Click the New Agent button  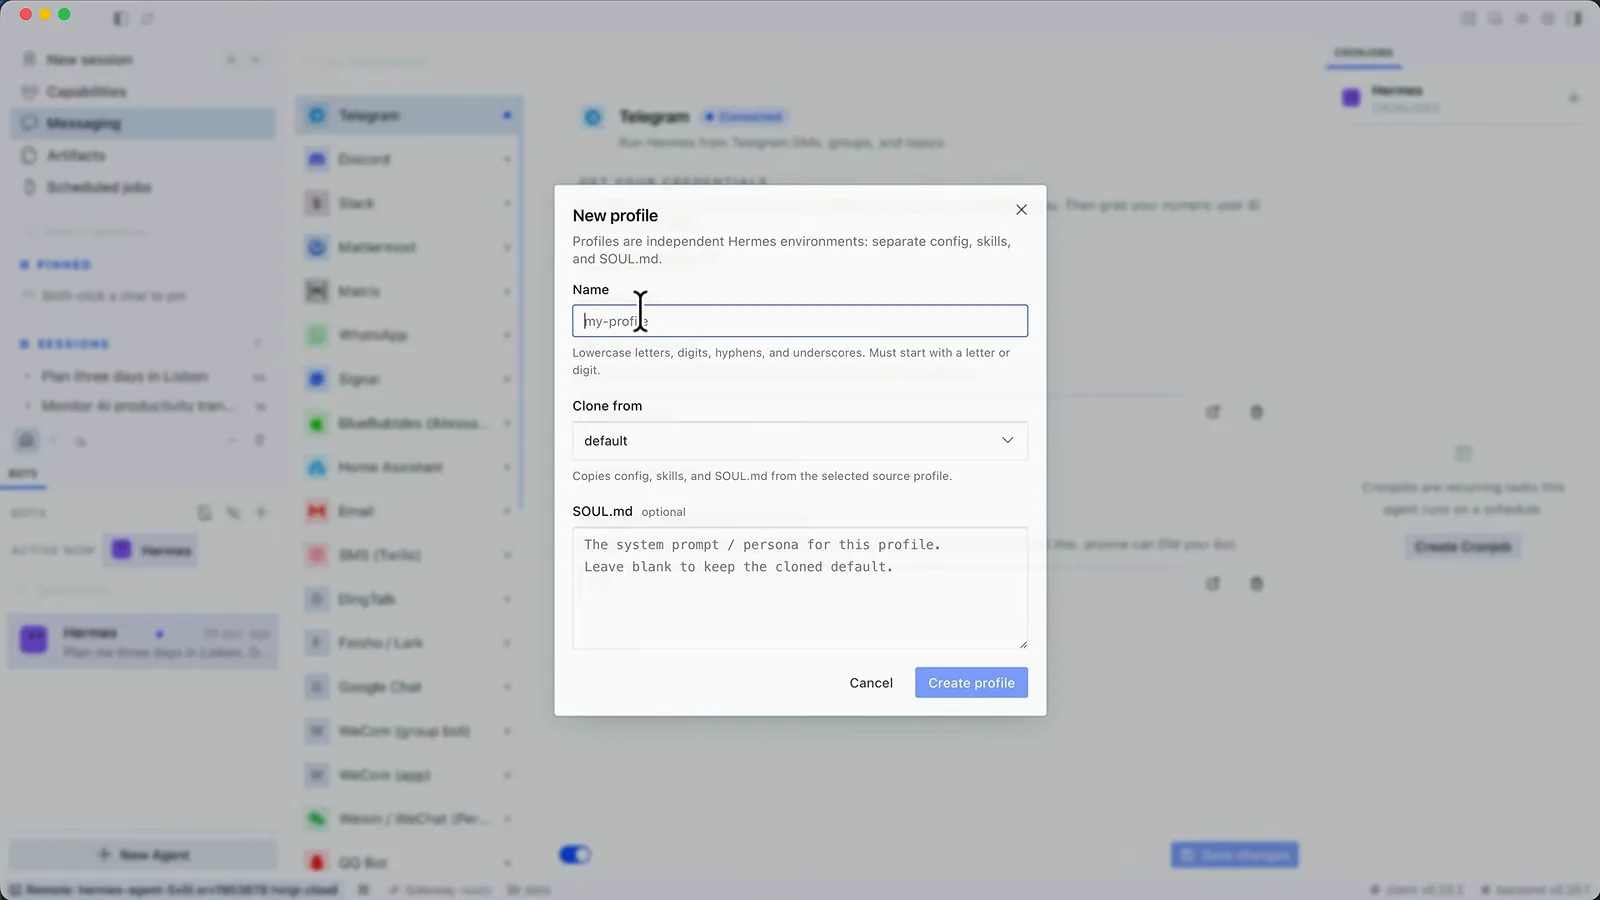(x=143, y=855)
